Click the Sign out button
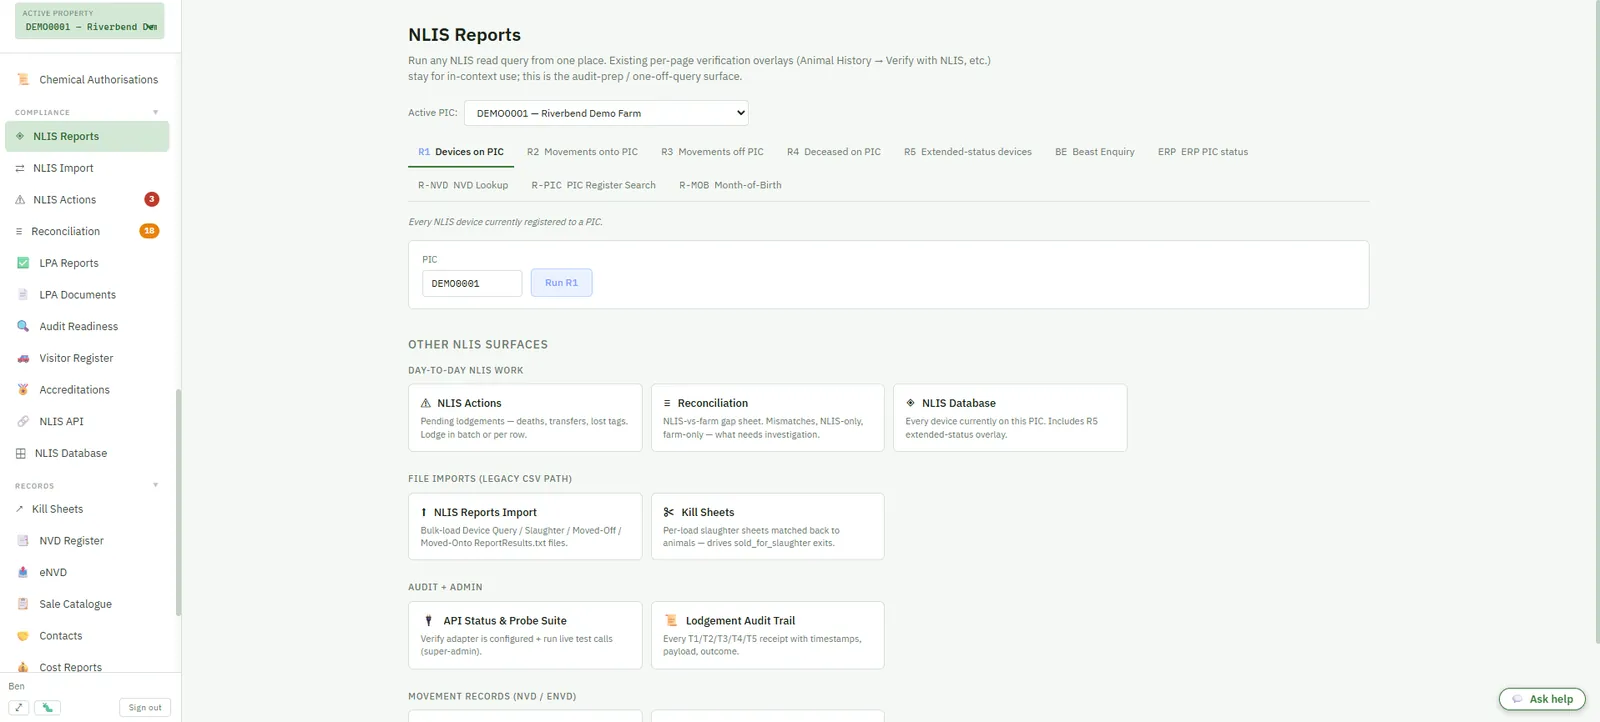The height and width of the screenshot is (722, 1600). [x=145, y=707]
